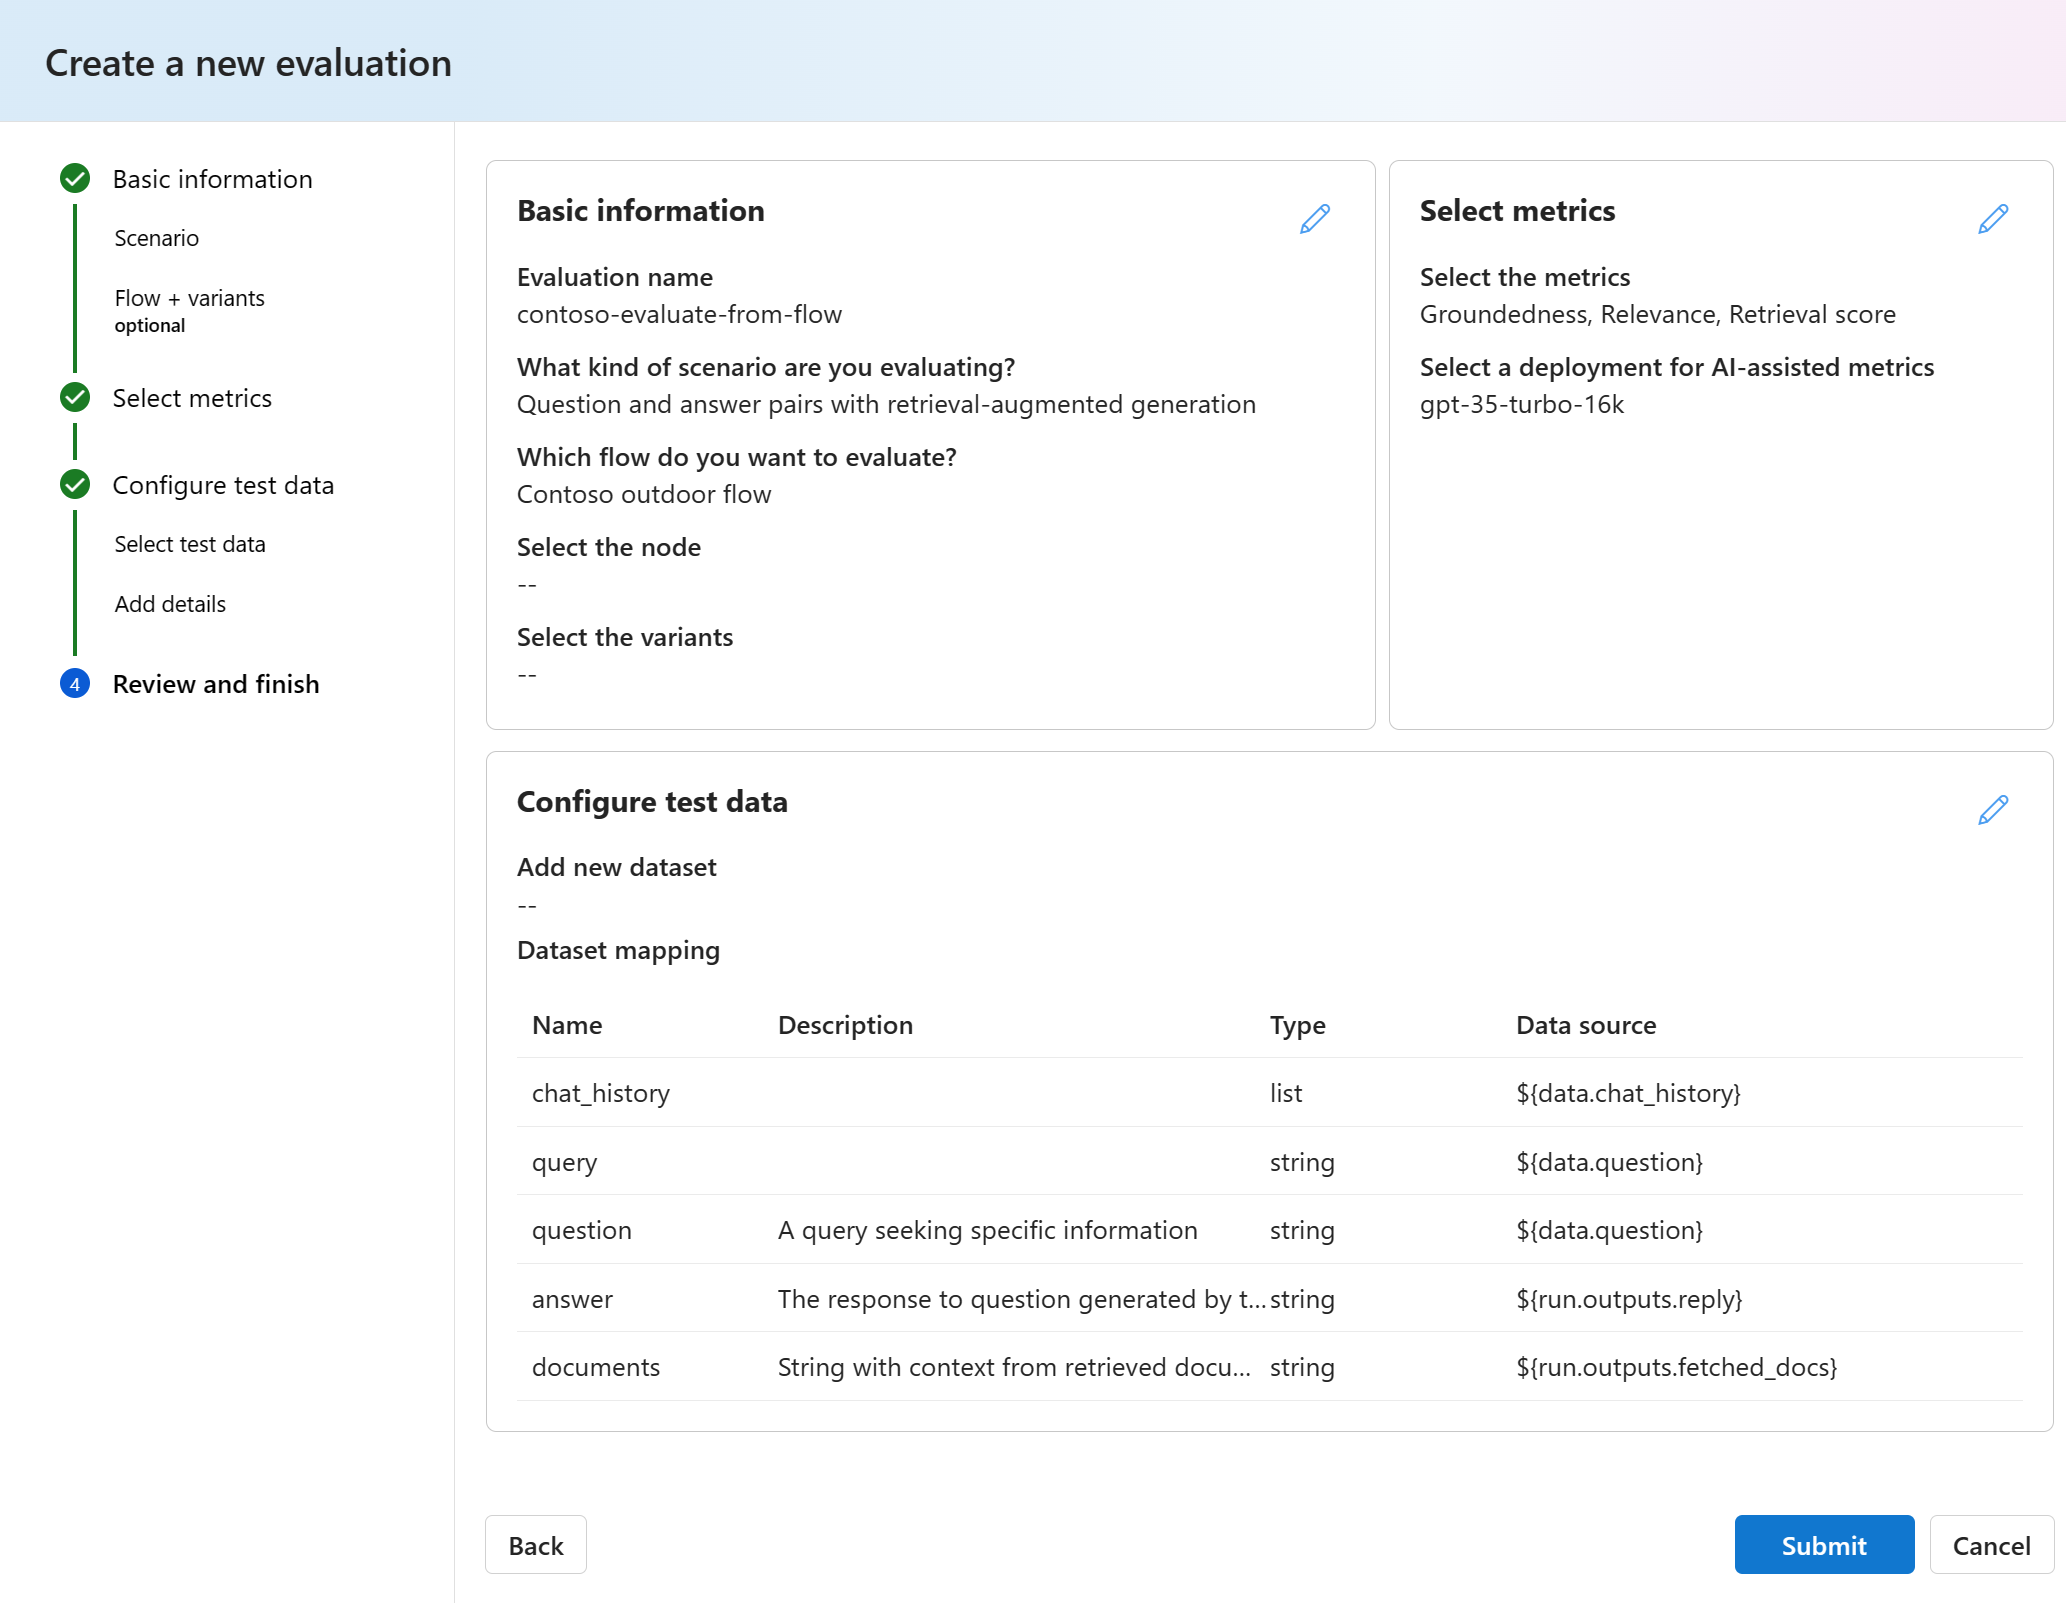Select the Review and finish step
The width and height of the screenshot is (2066, 1603).
(x=216, y=684)
